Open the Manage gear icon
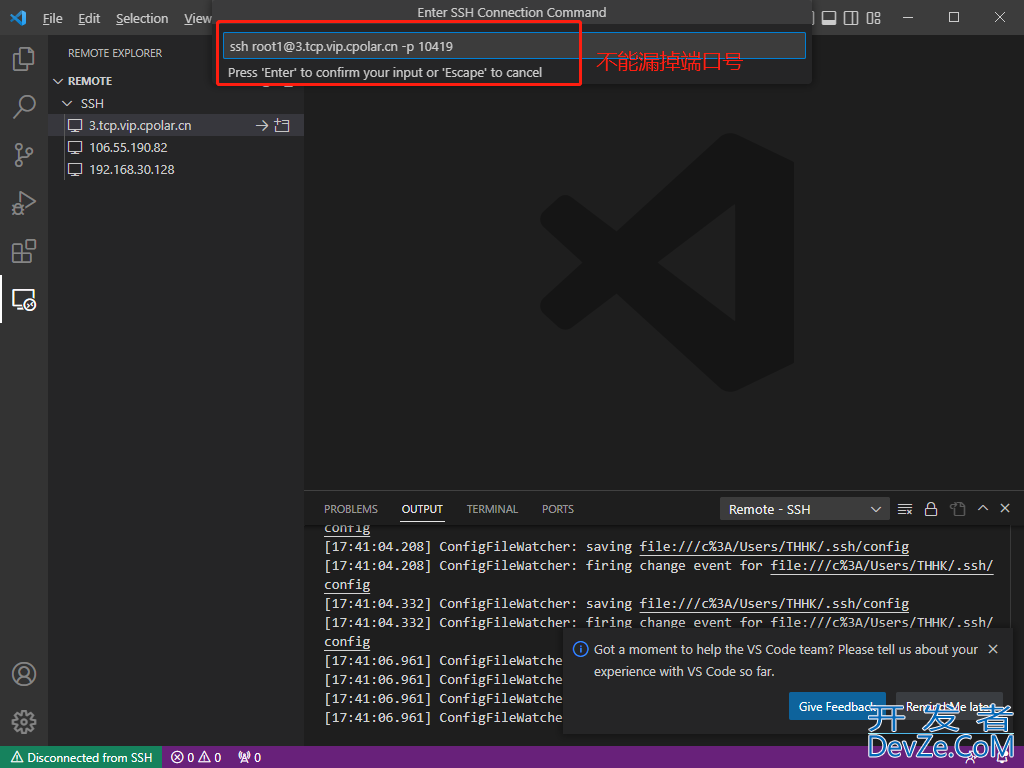1024x768 pixels. pyautogui.click(x=24, y=722)
